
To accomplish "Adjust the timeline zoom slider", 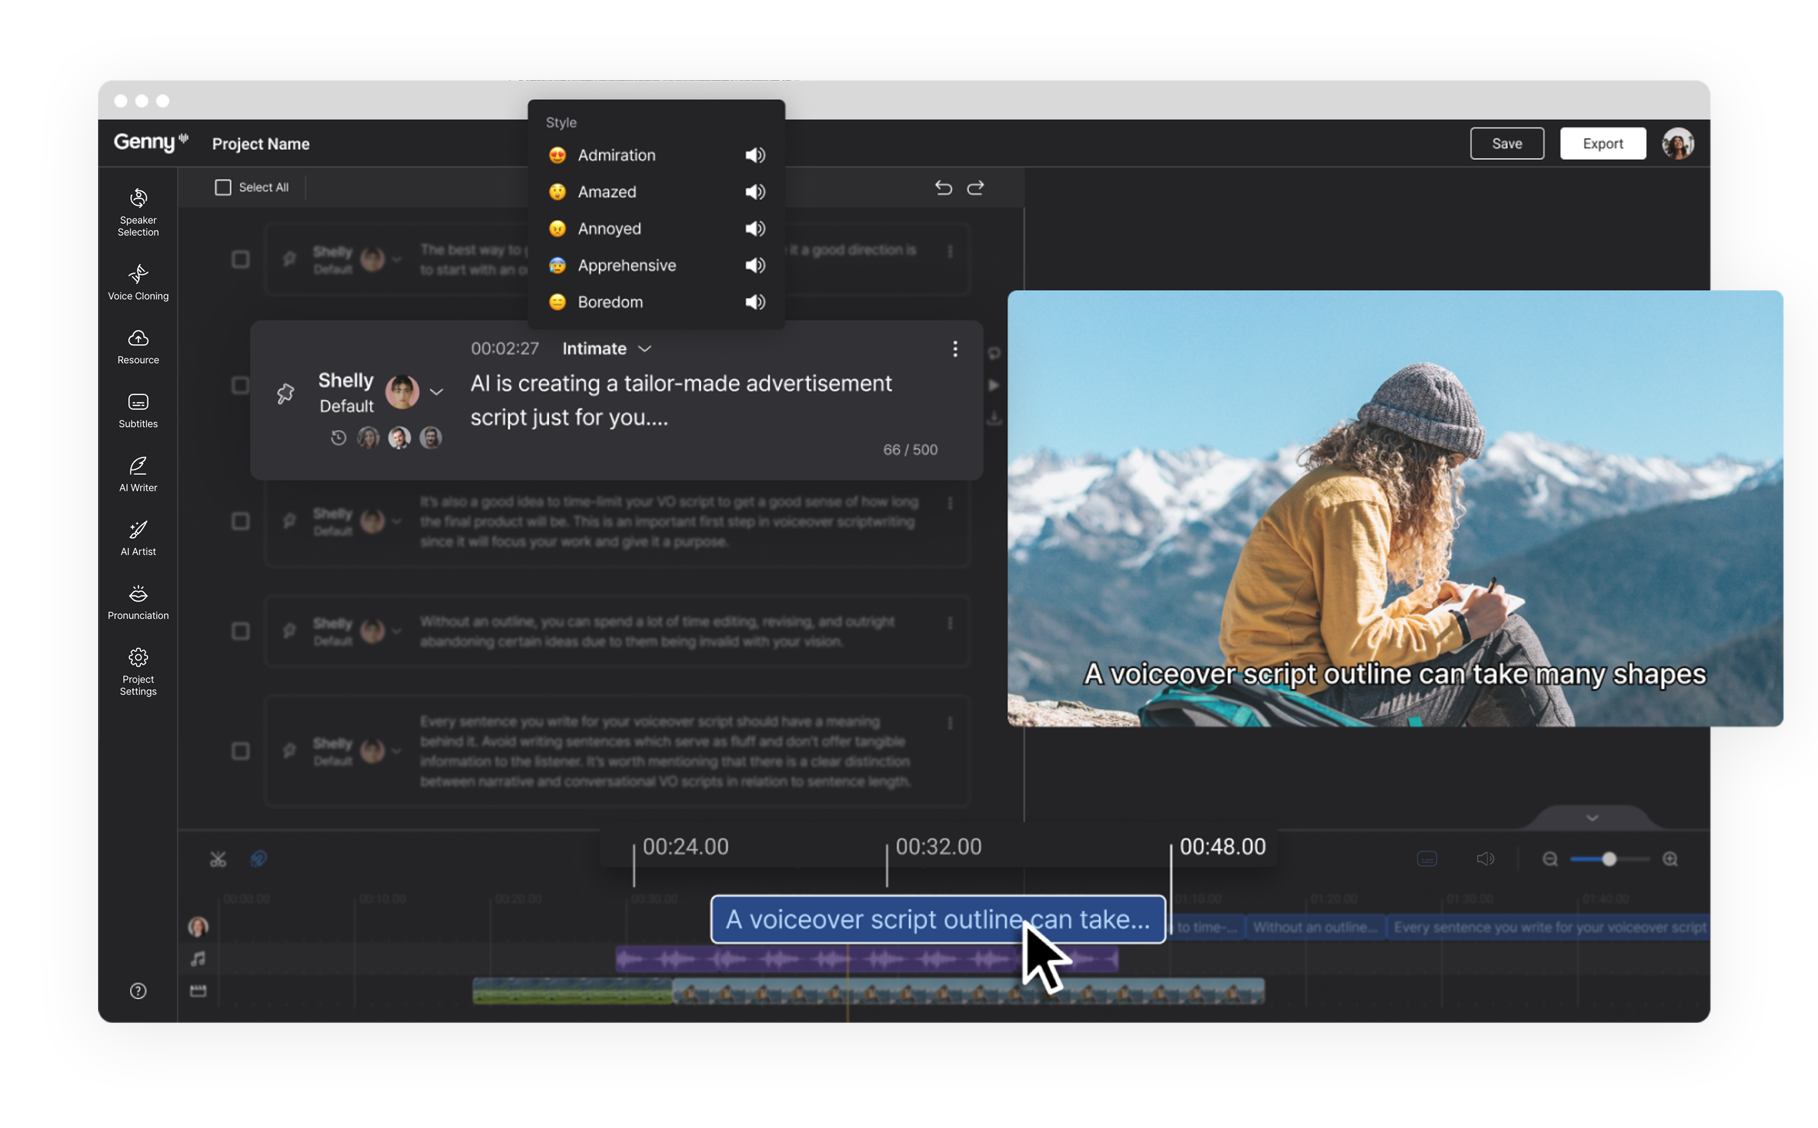I will point(1608,859).
